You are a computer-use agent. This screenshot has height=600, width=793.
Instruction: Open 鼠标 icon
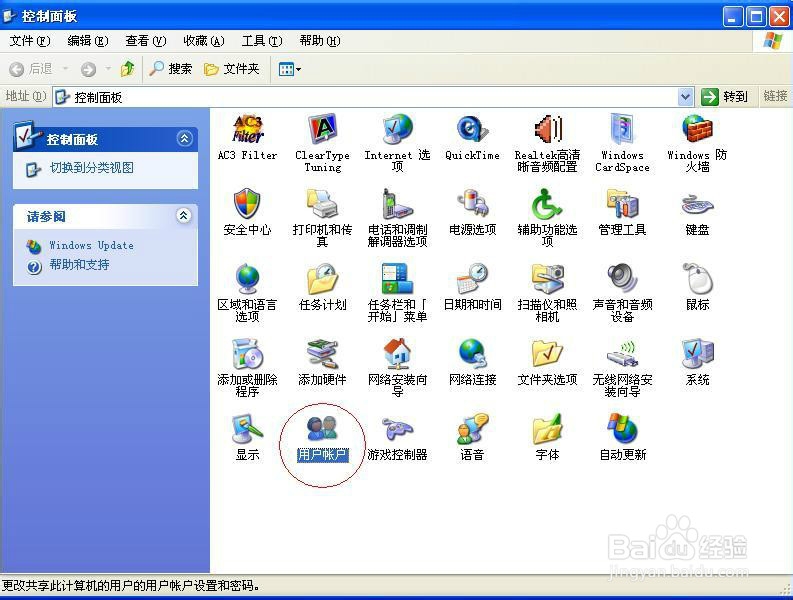(698, 279)
